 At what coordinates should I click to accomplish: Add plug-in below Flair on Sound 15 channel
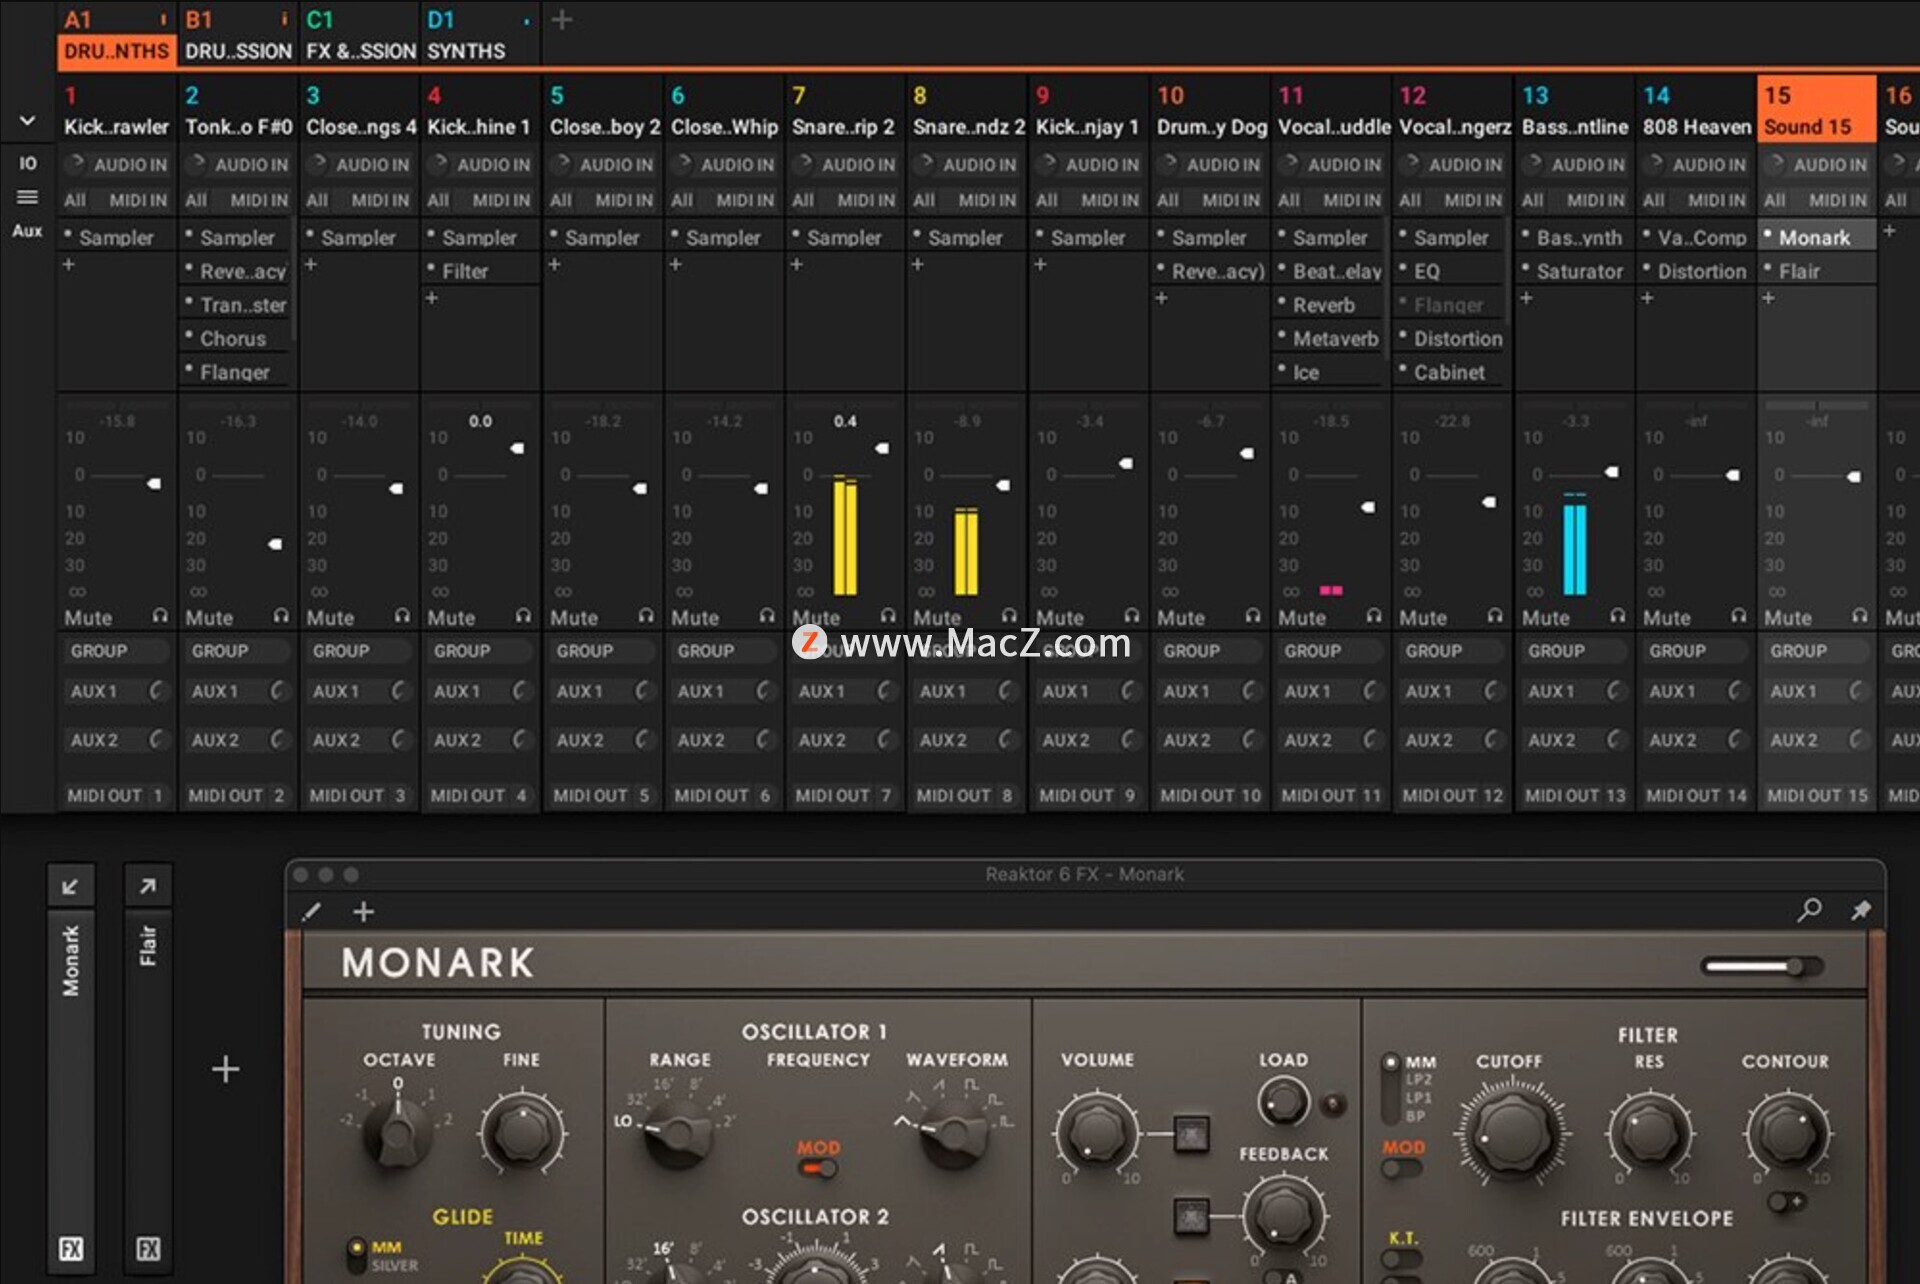pos(1768,298)
